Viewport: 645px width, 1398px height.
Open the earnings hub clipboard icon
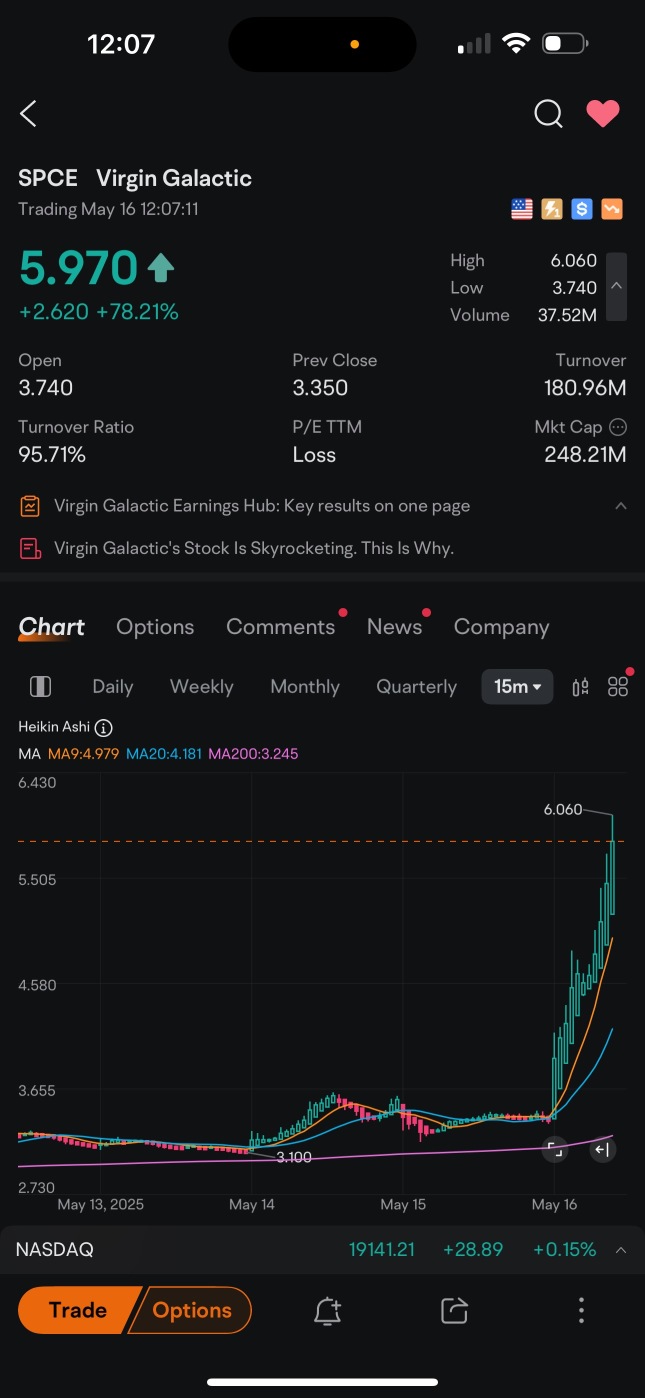(30, 506)
